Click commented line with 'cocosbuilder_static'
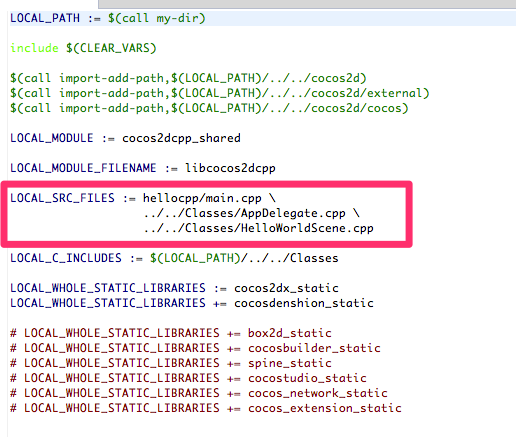Screen dimensions: 516x437 [x=195, y=348]
